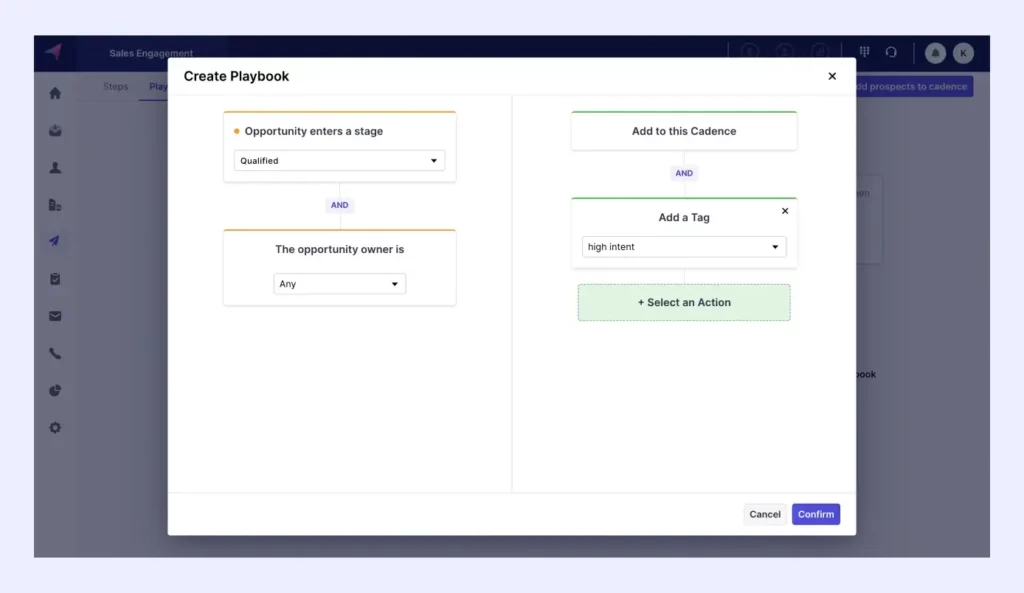This screenshot has height=593, width=1024.
Task: Open the Qualified stage dropdown
Action: point(339,161)
